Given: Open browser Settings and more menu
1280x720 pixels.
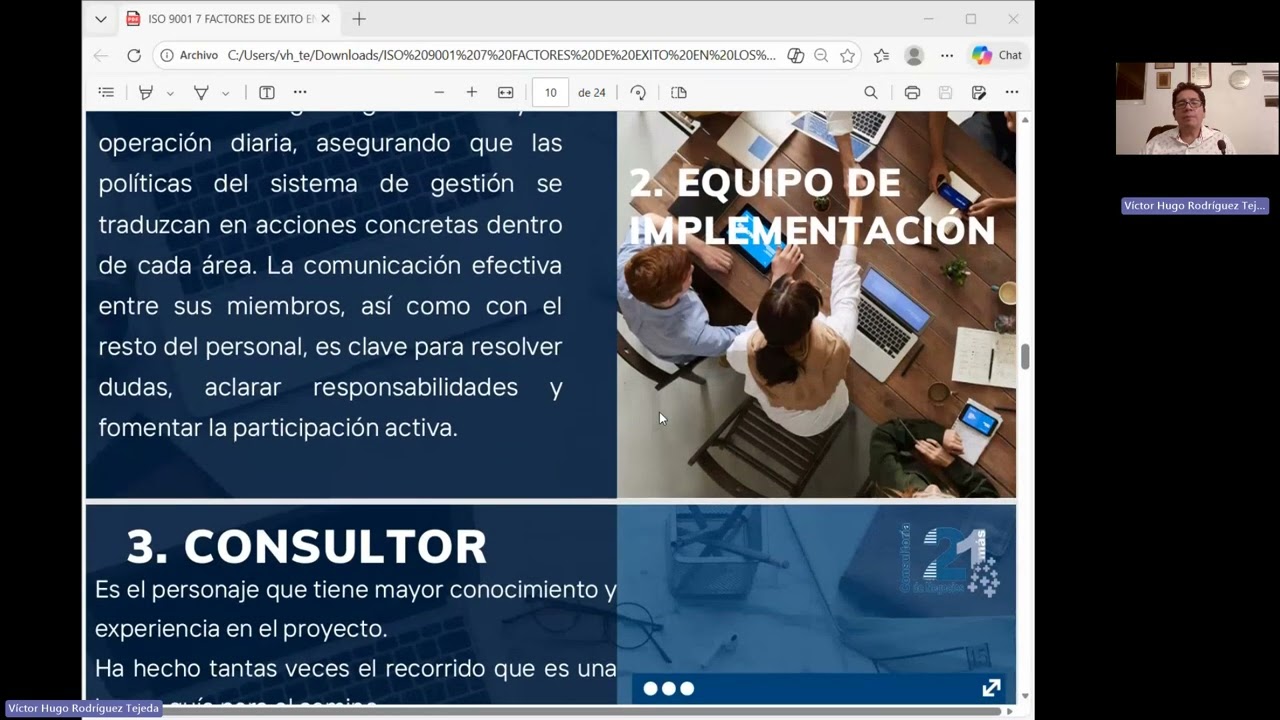Looking at the screenshot, I should pos(947,55).
